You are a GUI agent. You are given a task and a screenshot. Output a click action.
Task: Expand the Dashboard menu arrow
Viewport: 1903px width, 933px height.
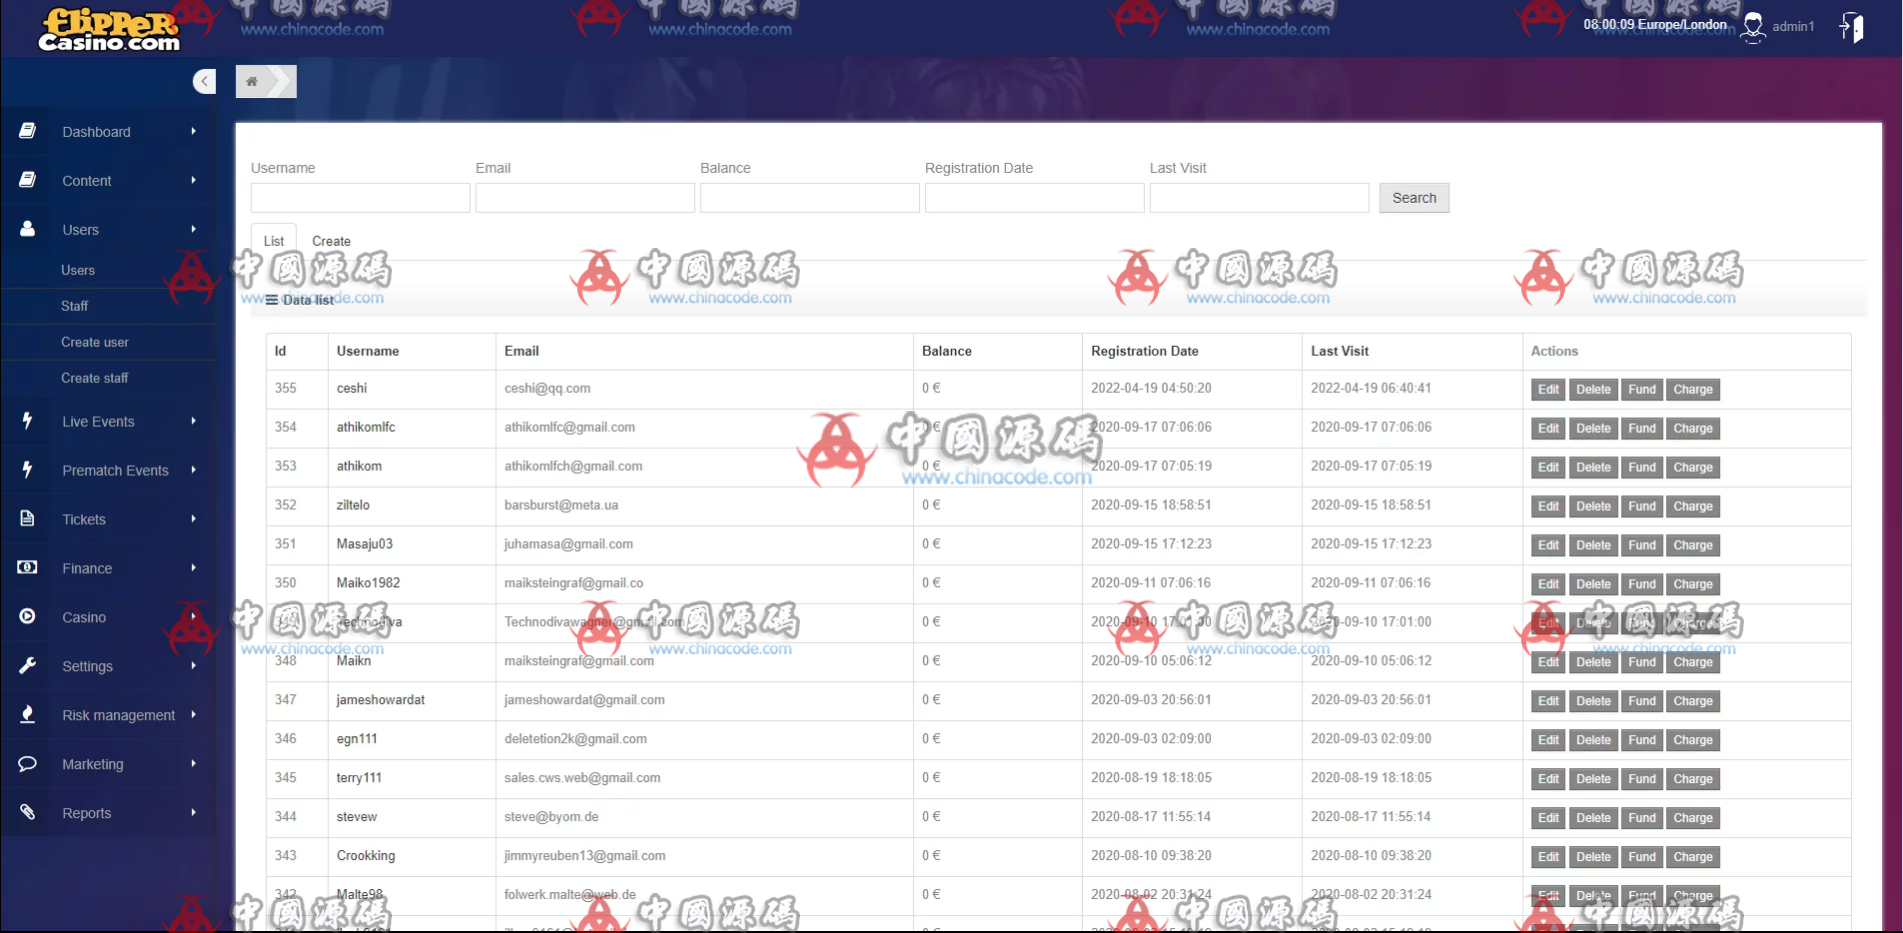(x=194, y=131)
